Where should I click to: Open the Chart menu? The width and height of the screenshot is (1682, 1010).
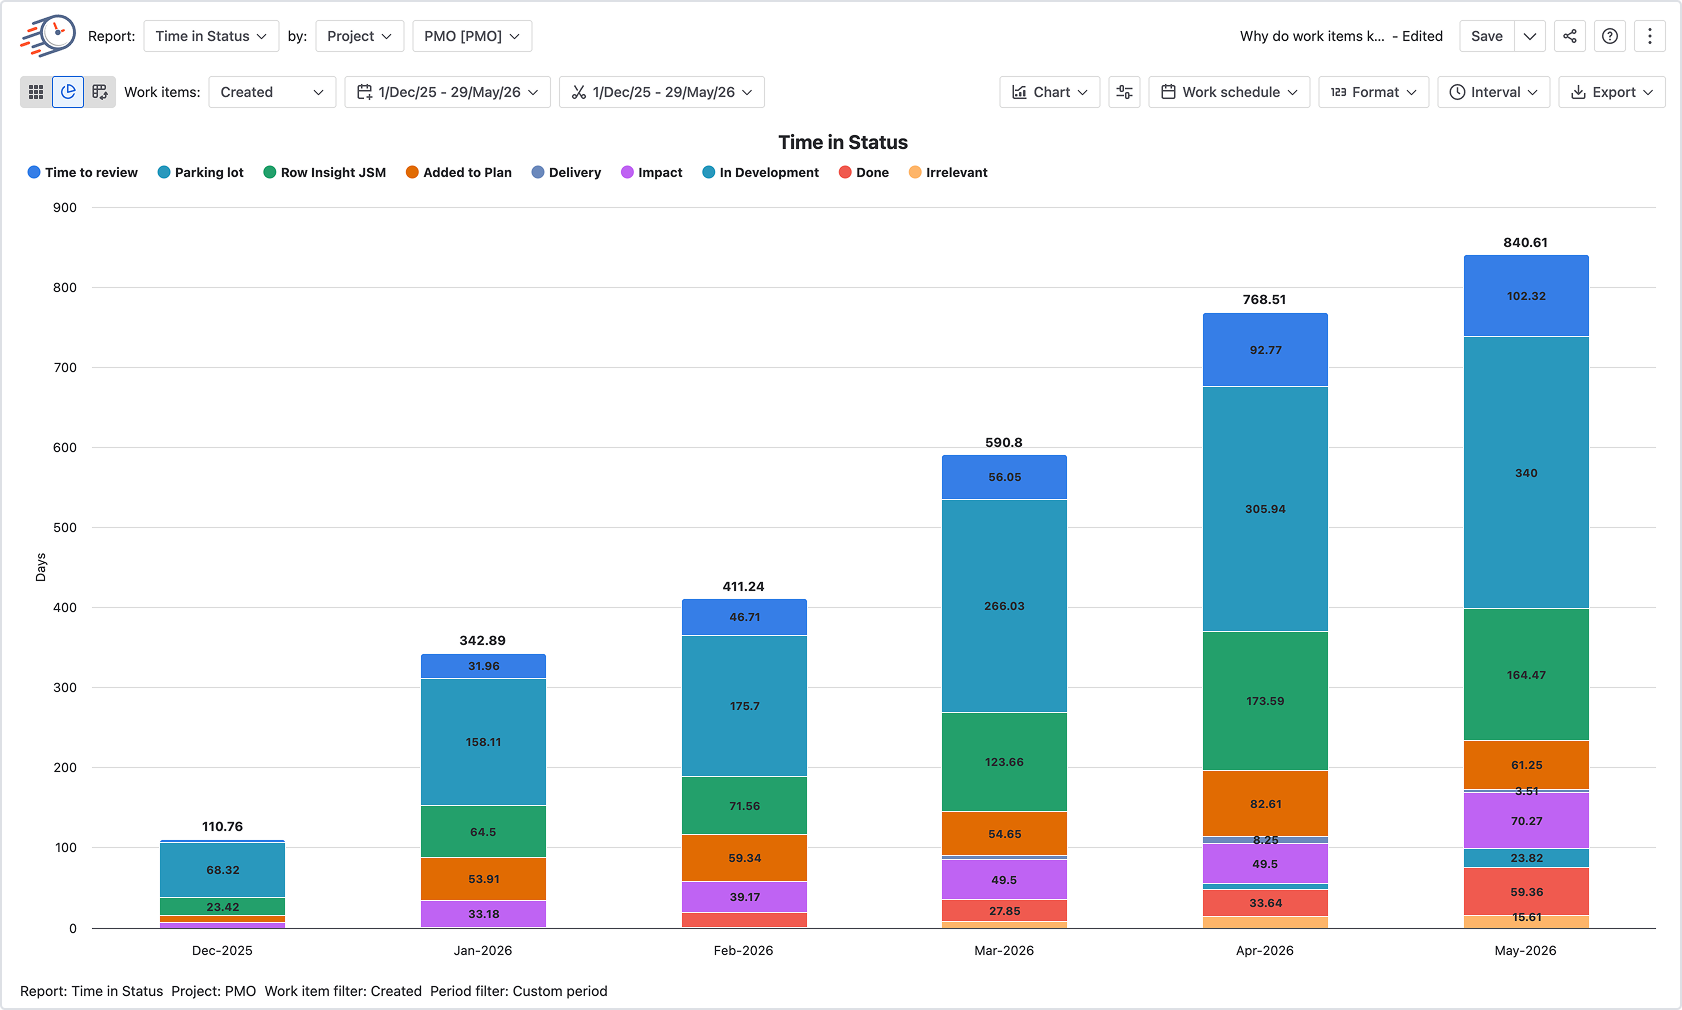(1050, 92)
